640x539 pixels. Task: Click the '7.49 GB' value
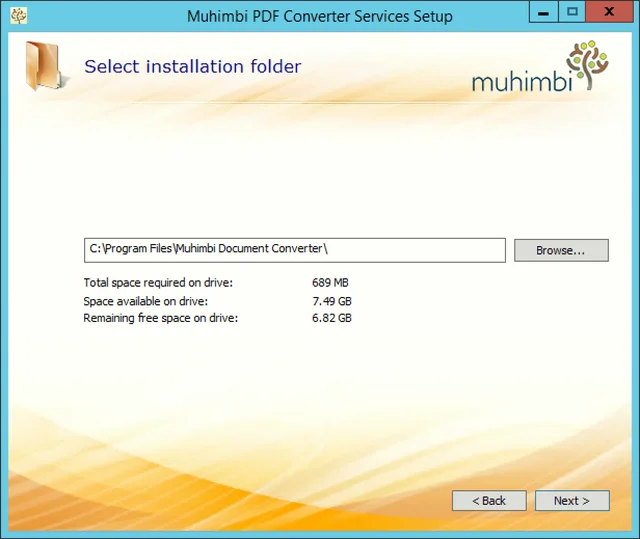pyautogui.click(x=332, y=301)
